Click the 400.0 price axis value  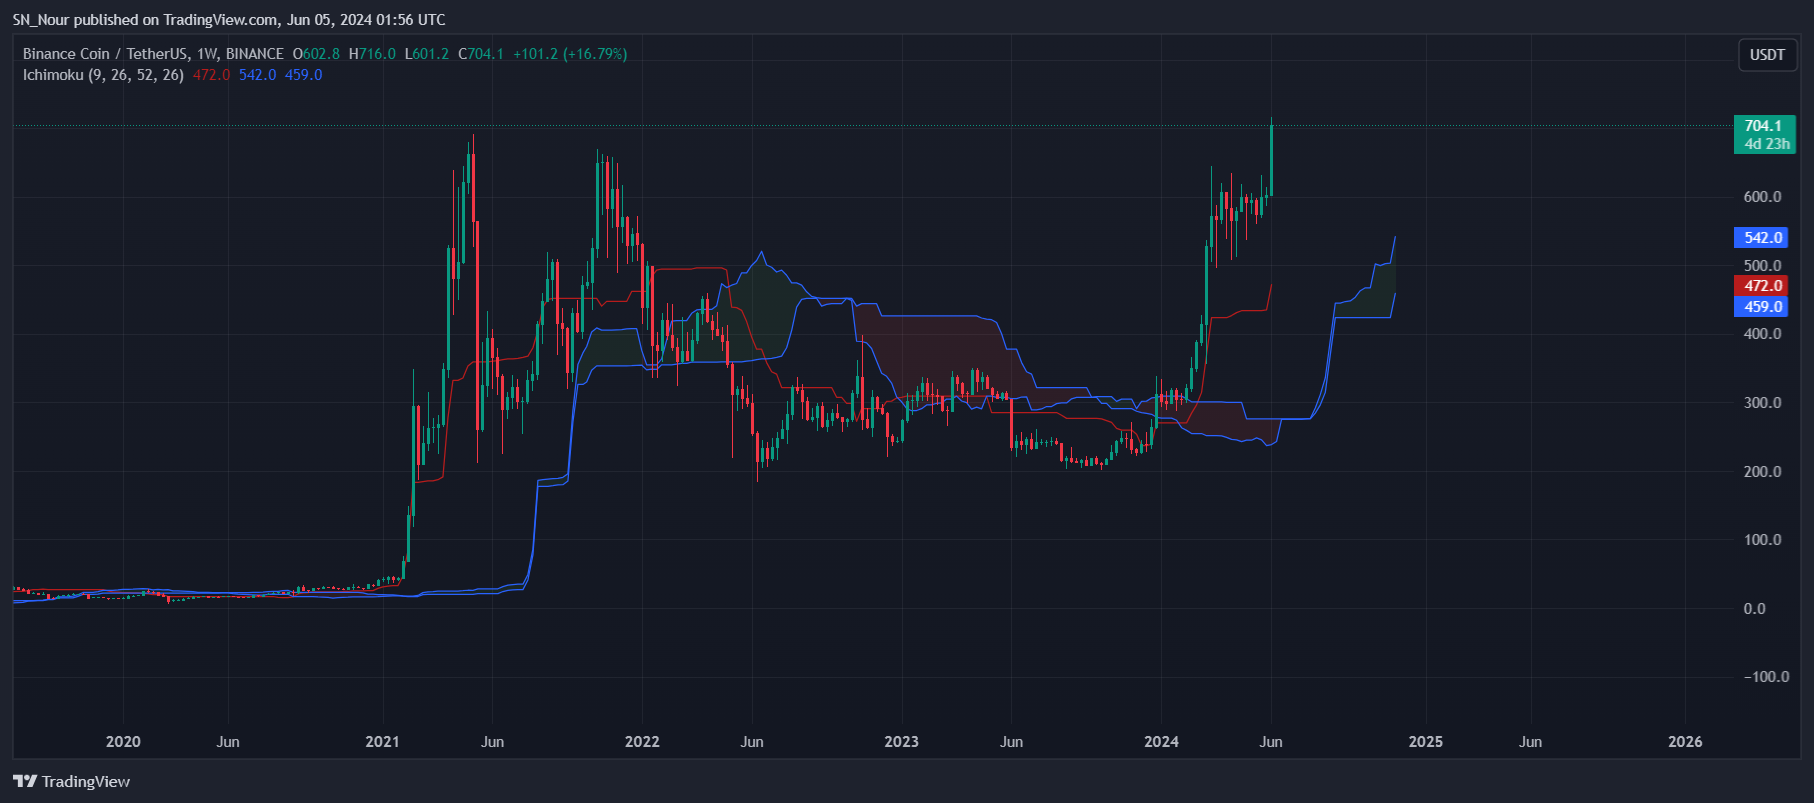pos(1762,334)
